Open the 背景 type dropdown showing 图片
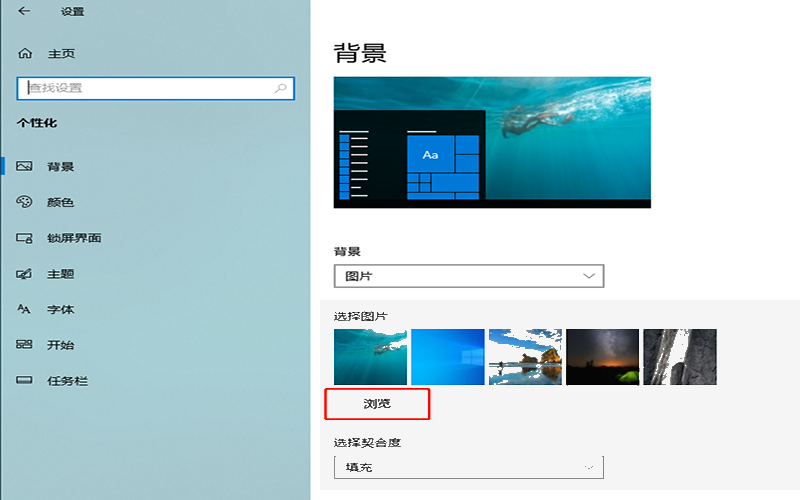Screen dimensions: 800x500 (x=469, y=276)
